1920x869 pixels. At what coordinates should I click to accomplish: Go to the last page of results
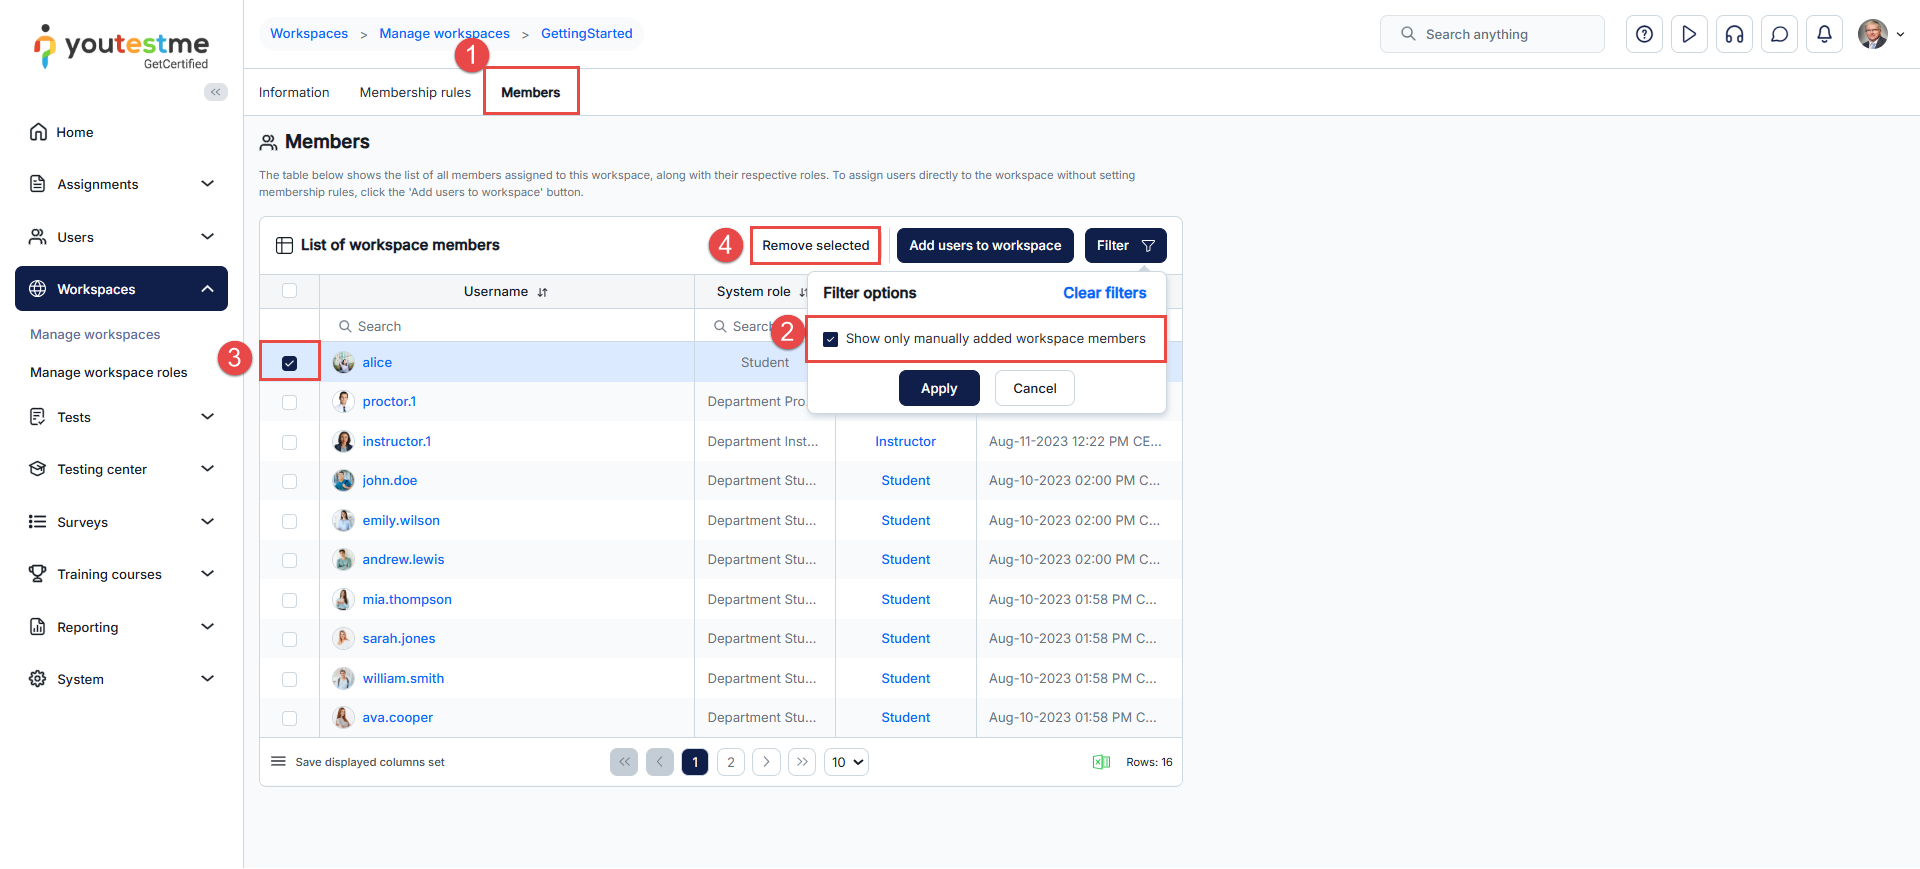[x=802, y=762]
